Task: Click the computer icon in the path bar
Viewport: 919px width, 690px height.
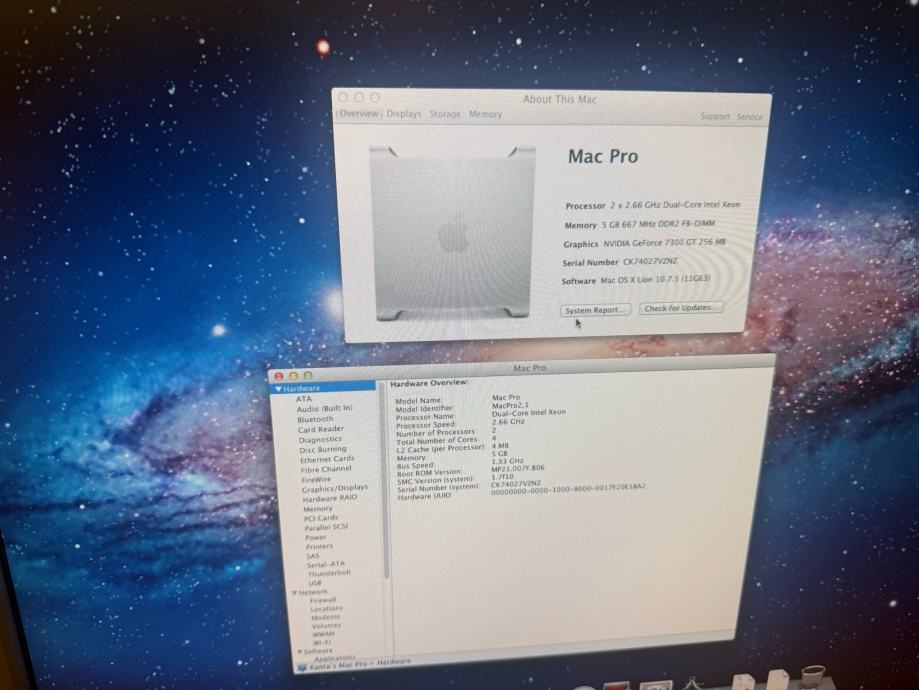Action: 302,667
